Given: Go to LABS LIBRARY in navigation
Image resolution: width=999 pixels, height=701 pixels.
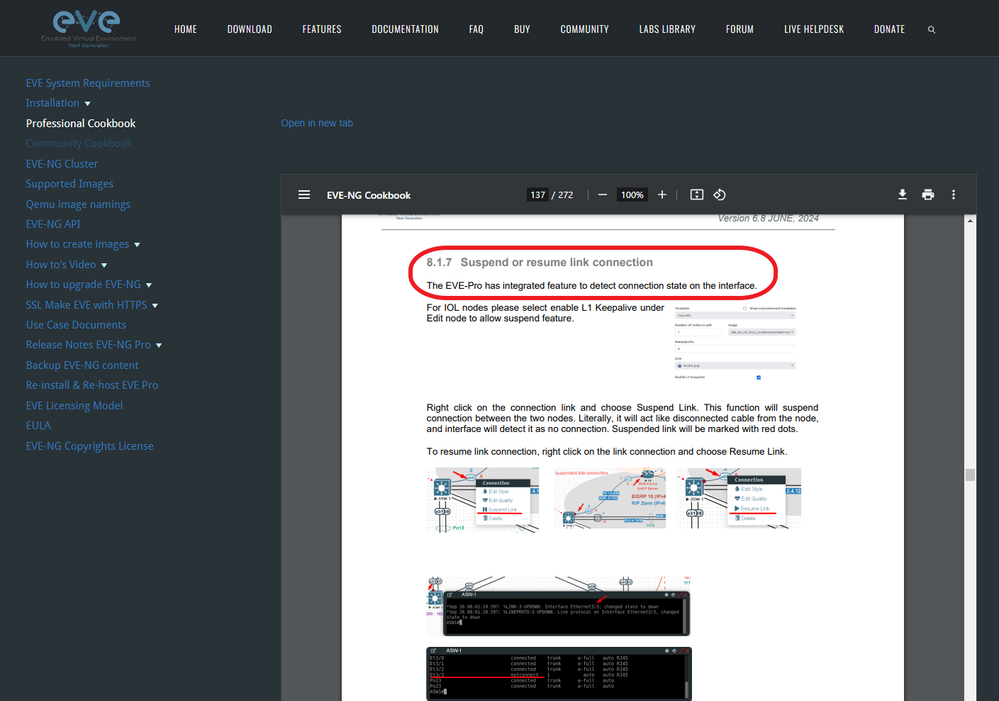Looking at the screenshot, I should pos(667,30).
